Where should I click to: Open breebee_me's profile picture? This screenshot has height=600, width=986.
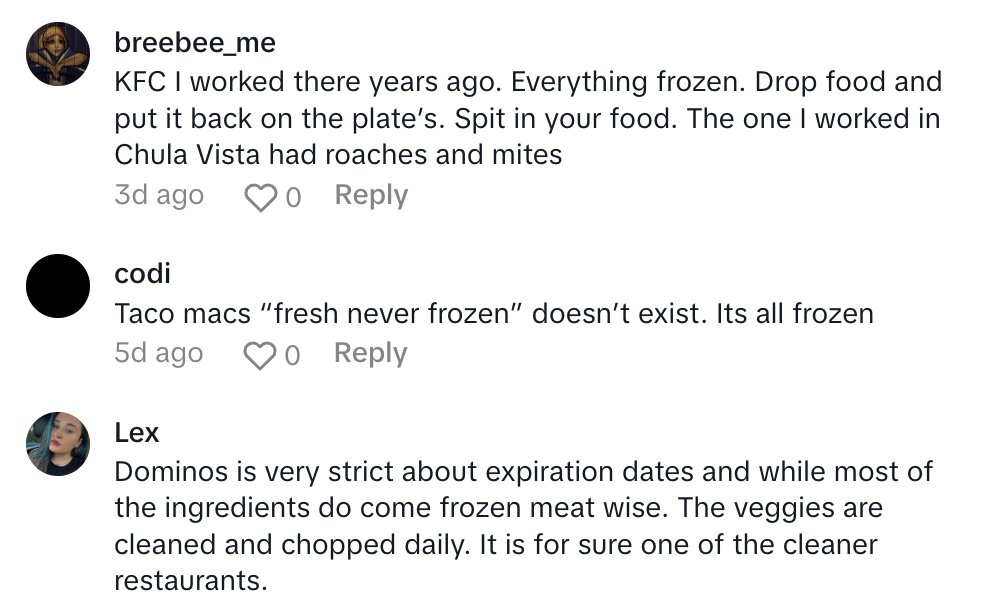tap(59, 54)
